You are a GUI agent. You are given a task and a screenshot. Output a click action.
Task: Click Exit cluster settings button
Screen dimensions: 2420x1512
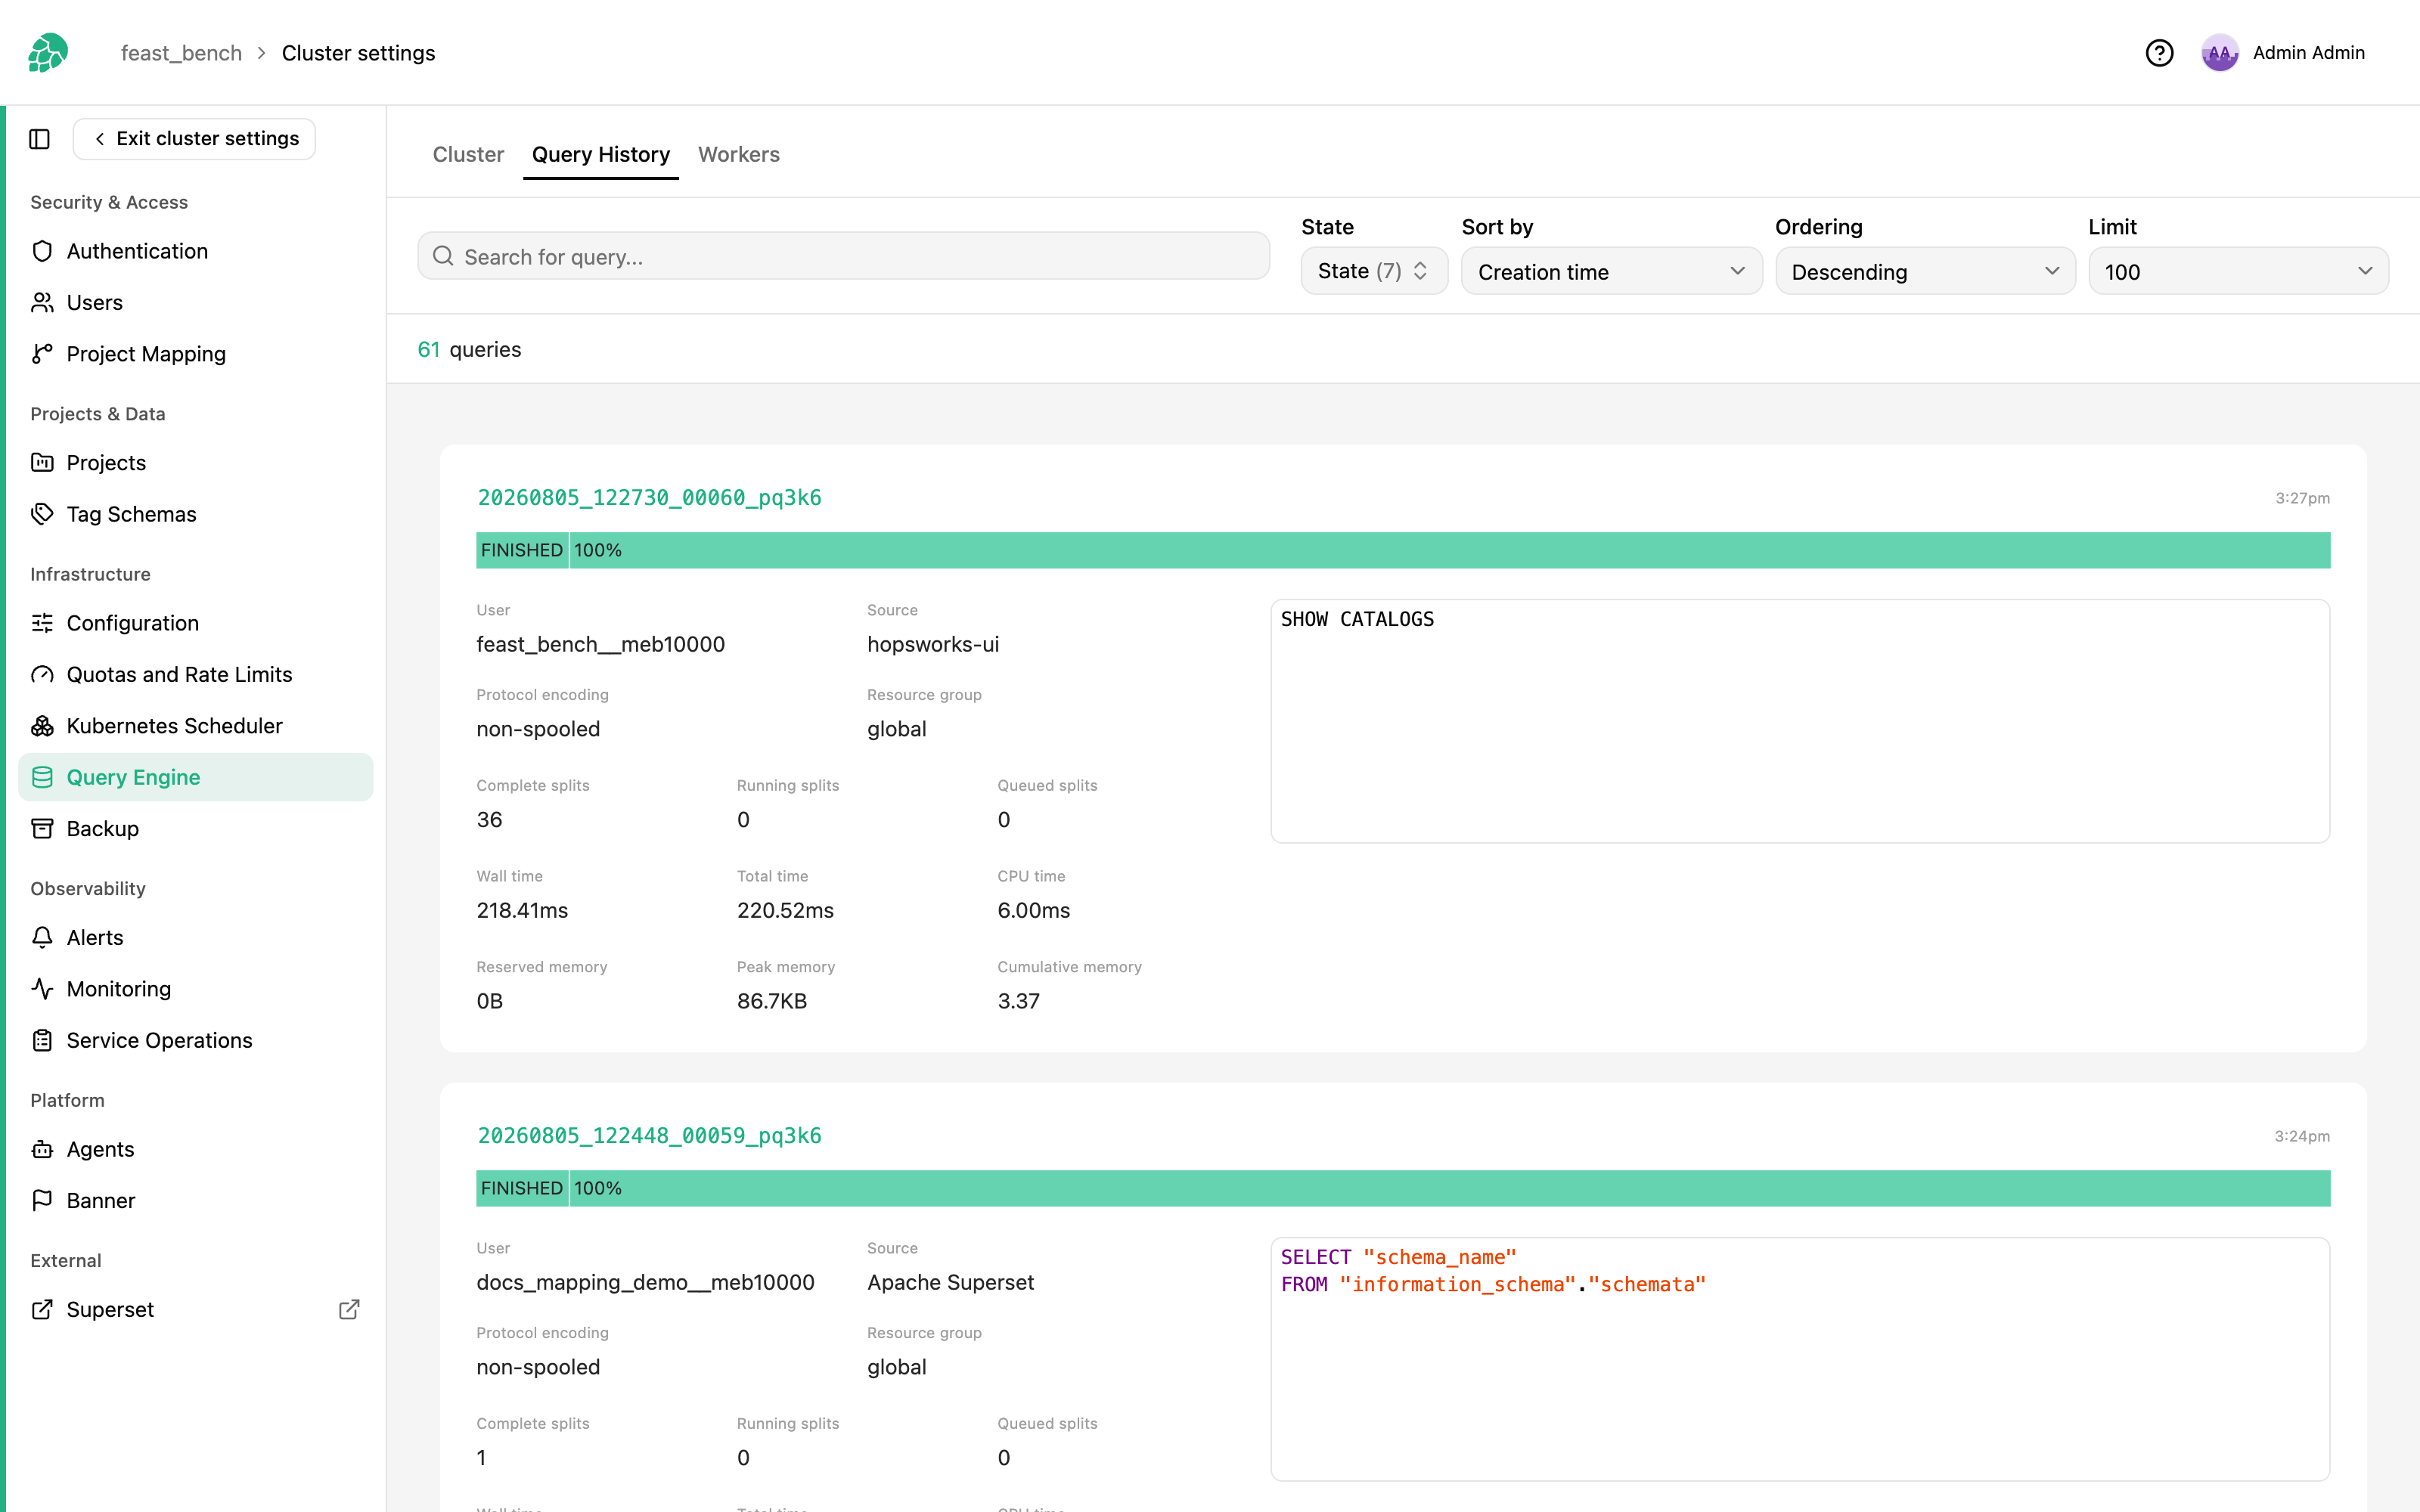(x=195, y=139)
